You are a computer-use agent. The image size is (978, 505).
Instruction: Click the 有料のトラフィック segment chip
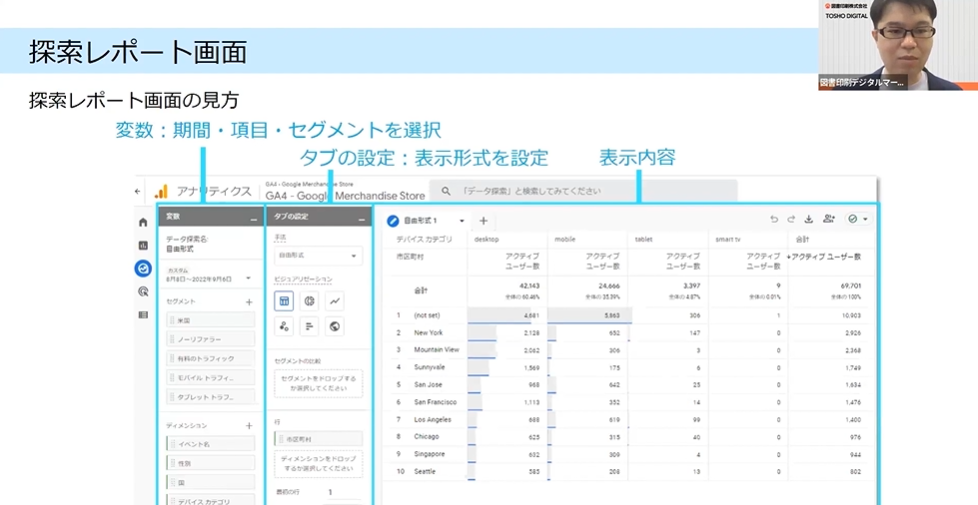211,358
